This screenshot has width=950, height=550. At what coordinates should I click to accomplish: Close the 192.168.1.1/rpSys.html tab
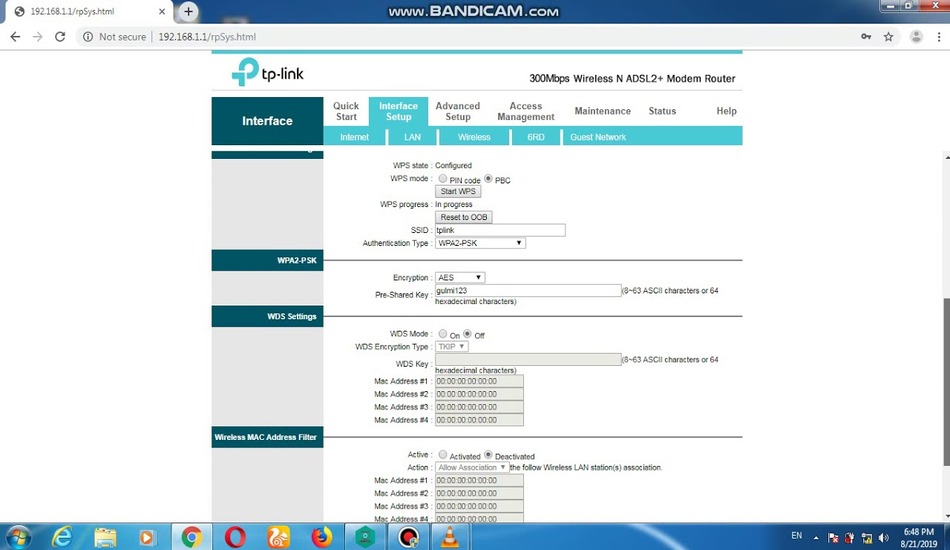pos(162,12)
